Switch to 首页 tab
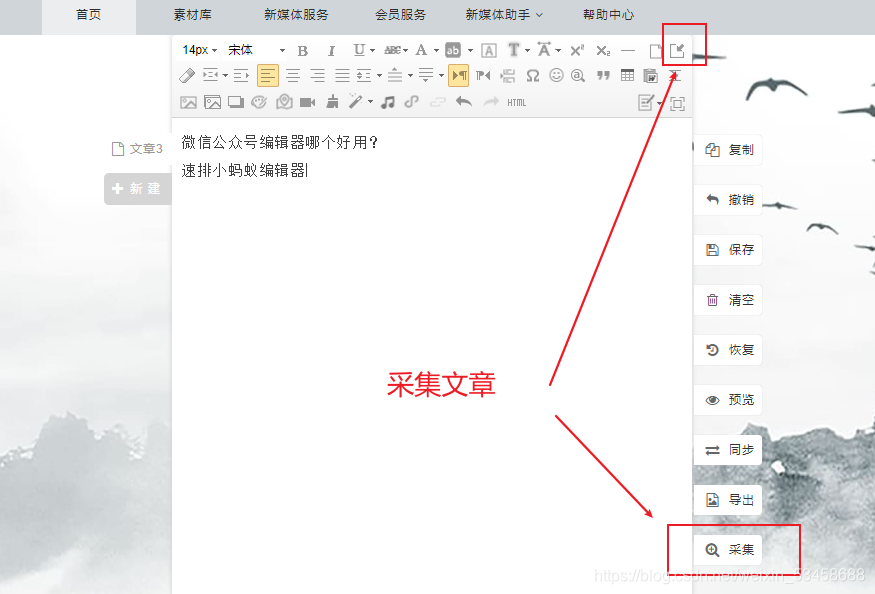875x594 pixels. [89, 15]
